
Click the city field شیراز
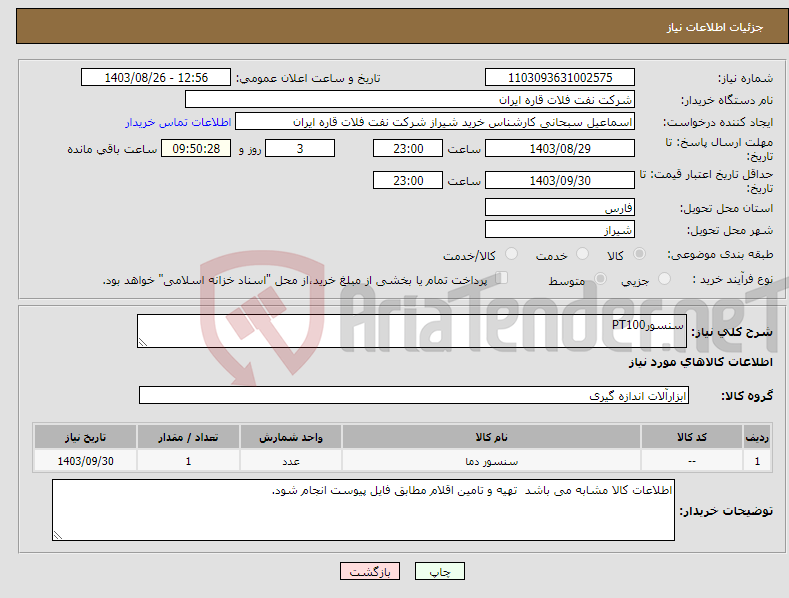pyautogui.click(x=560, y=230)
